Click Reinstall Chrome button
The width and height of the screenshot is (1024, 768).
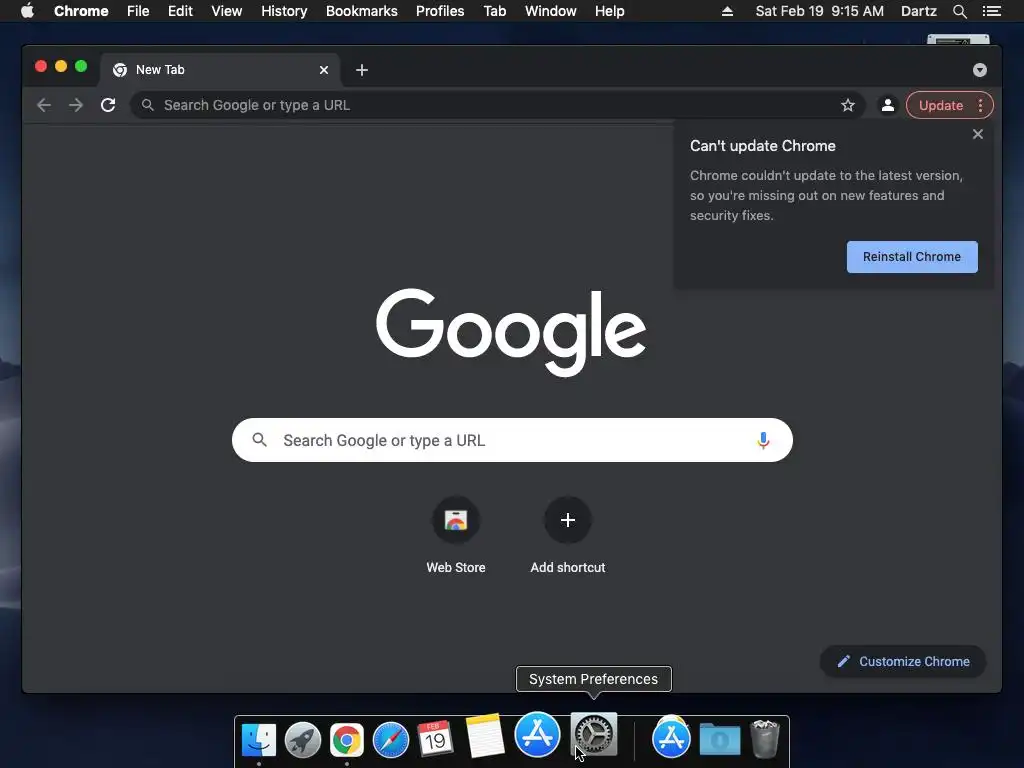click(x=912, y=257)
